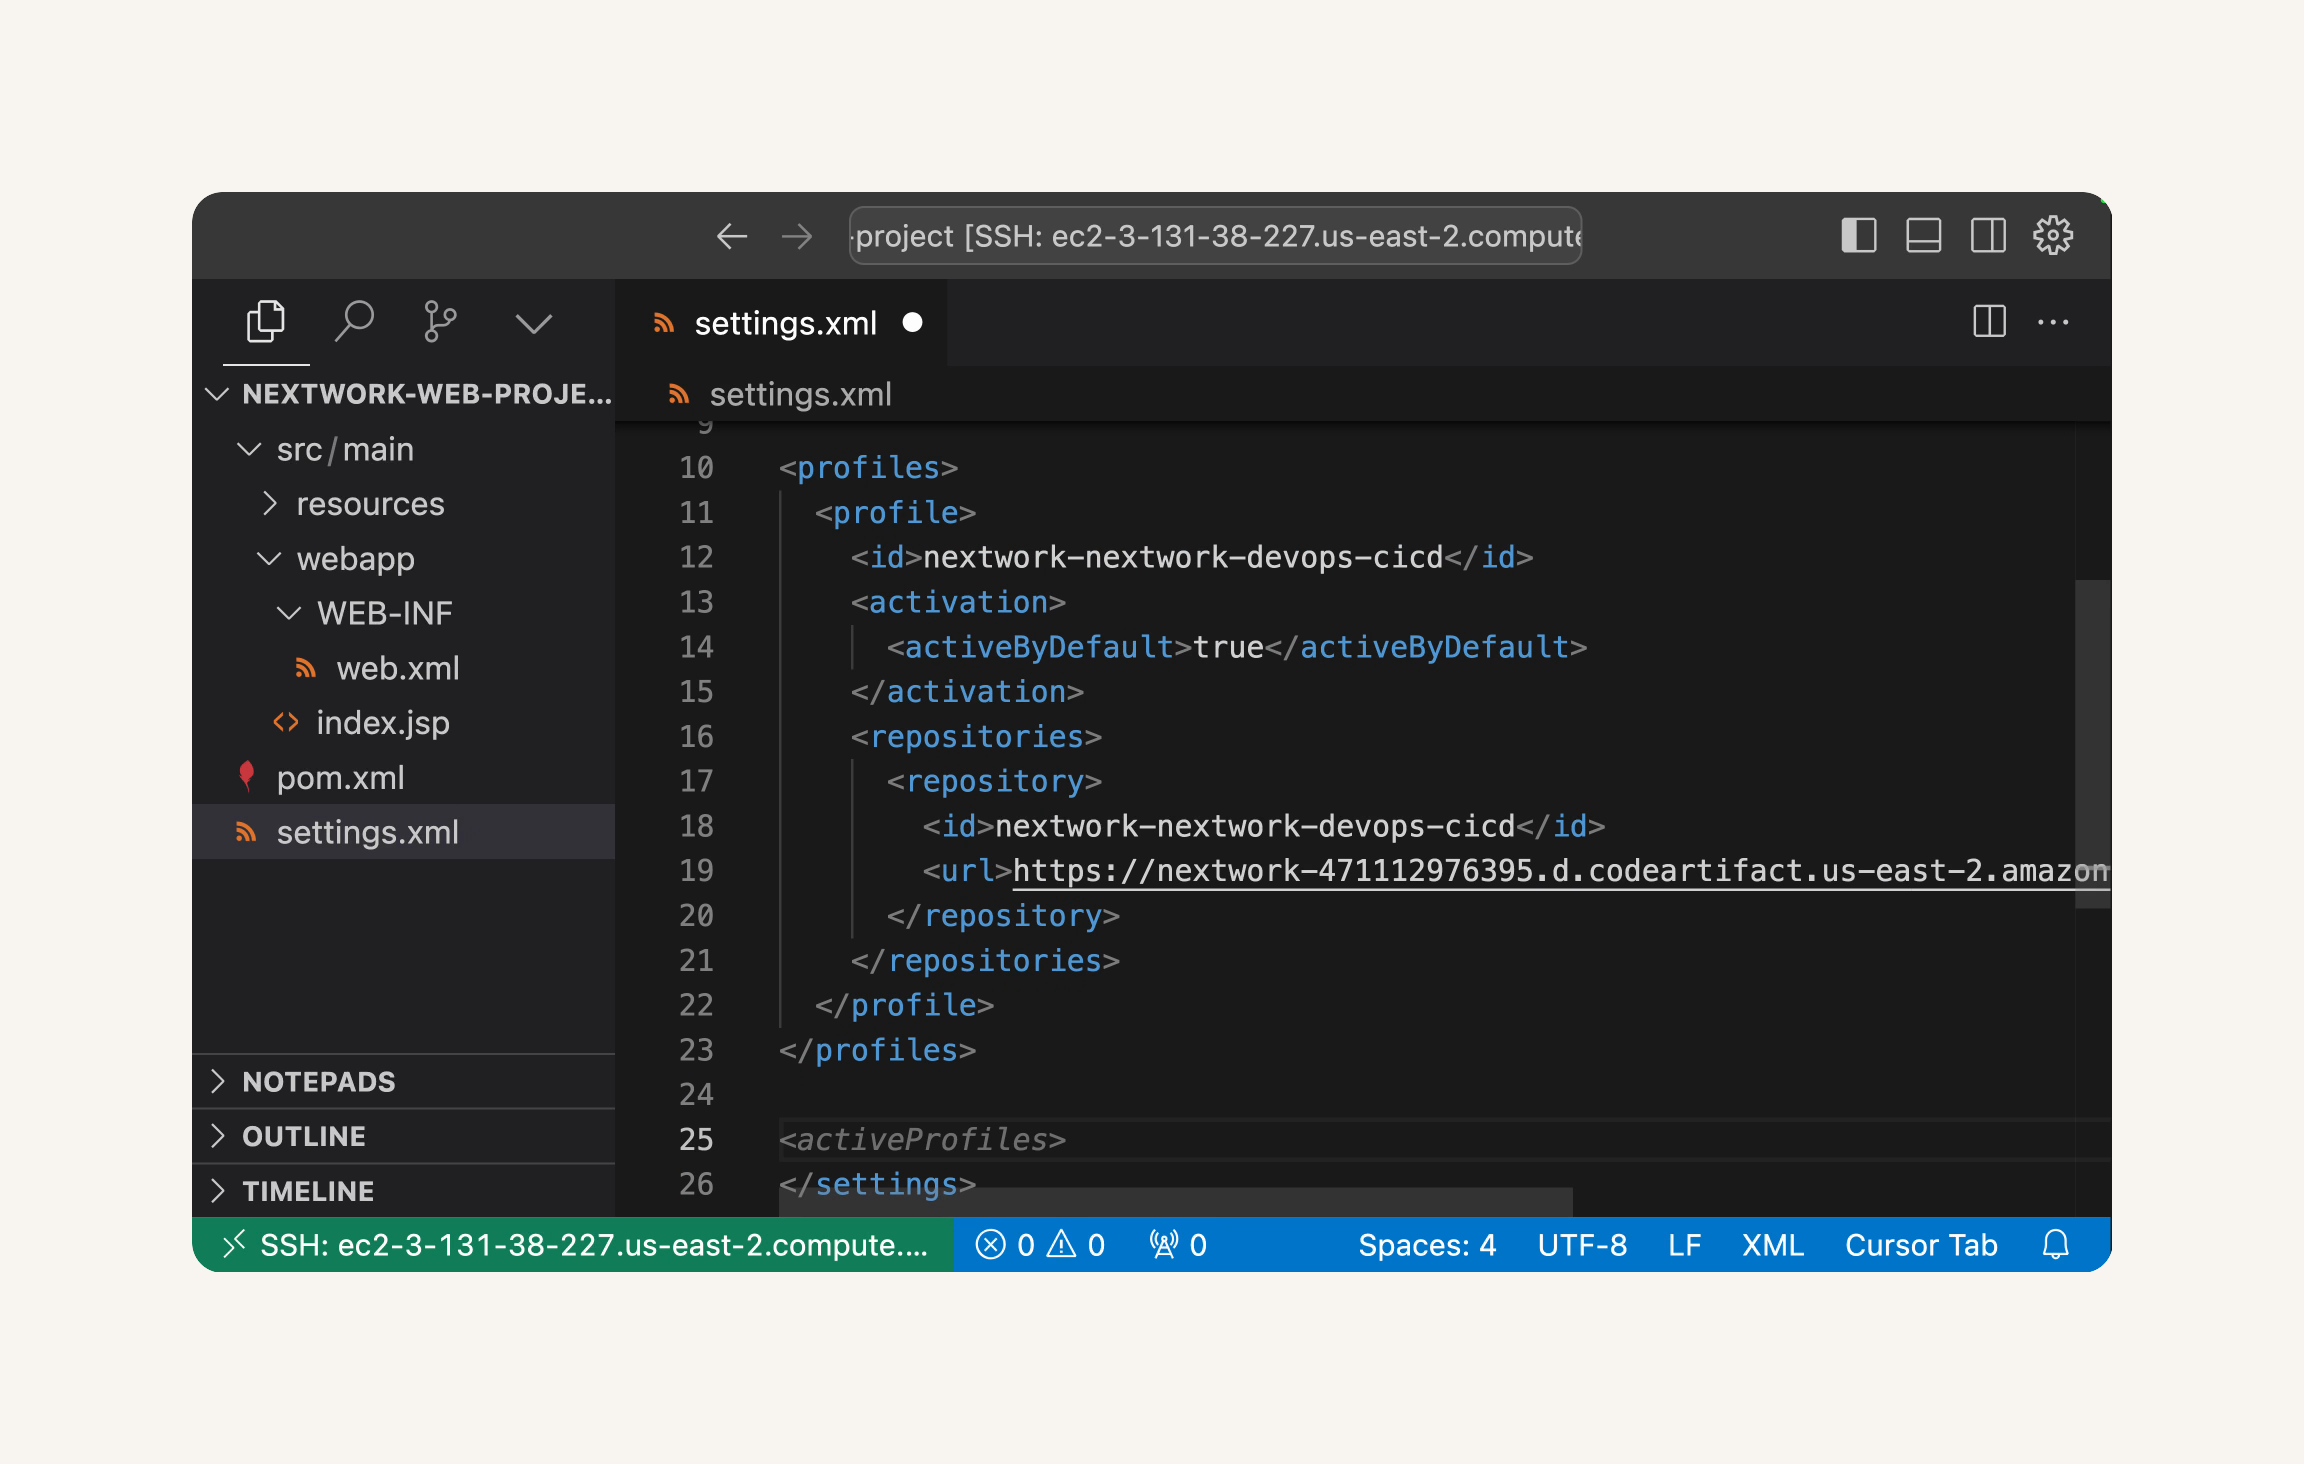Click the warnings triangle in status bar

[1061, 1245]
